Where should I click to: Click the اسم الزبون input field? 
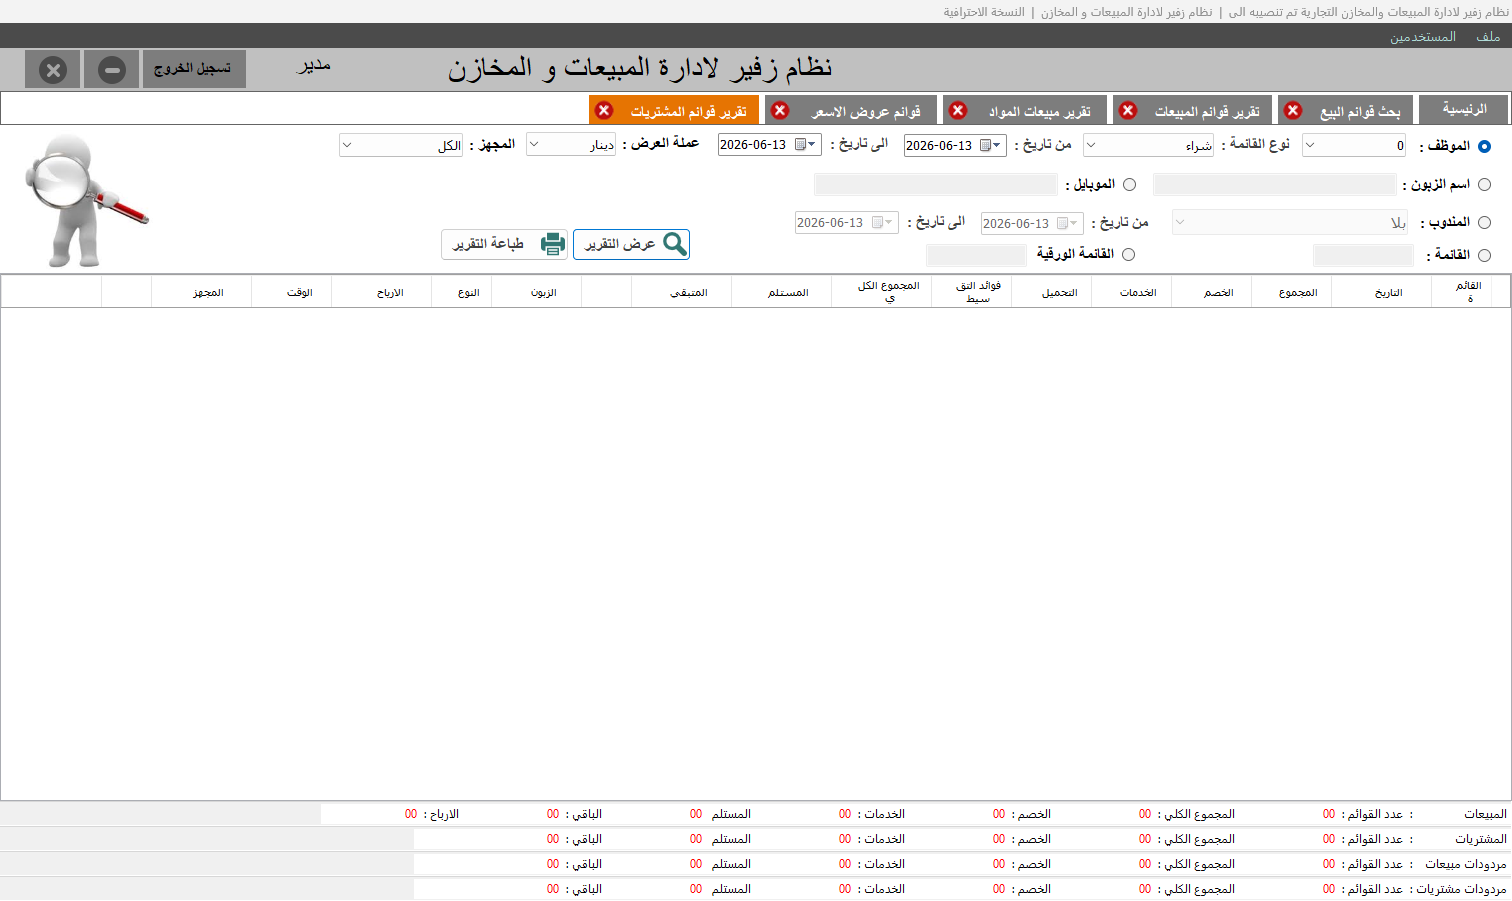1274,184
